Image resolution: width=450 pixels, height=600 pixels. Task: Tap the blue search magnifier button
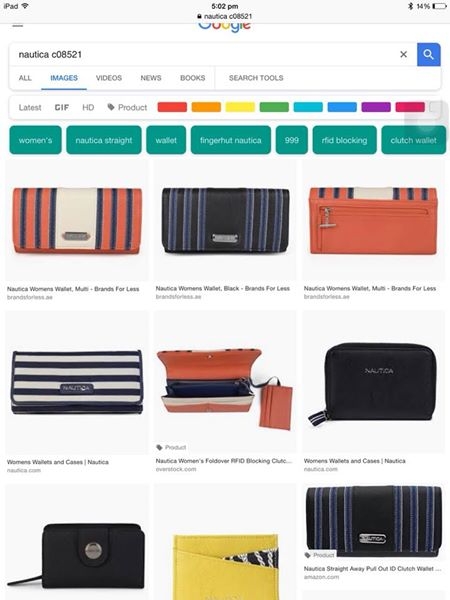tap(429, 54)
